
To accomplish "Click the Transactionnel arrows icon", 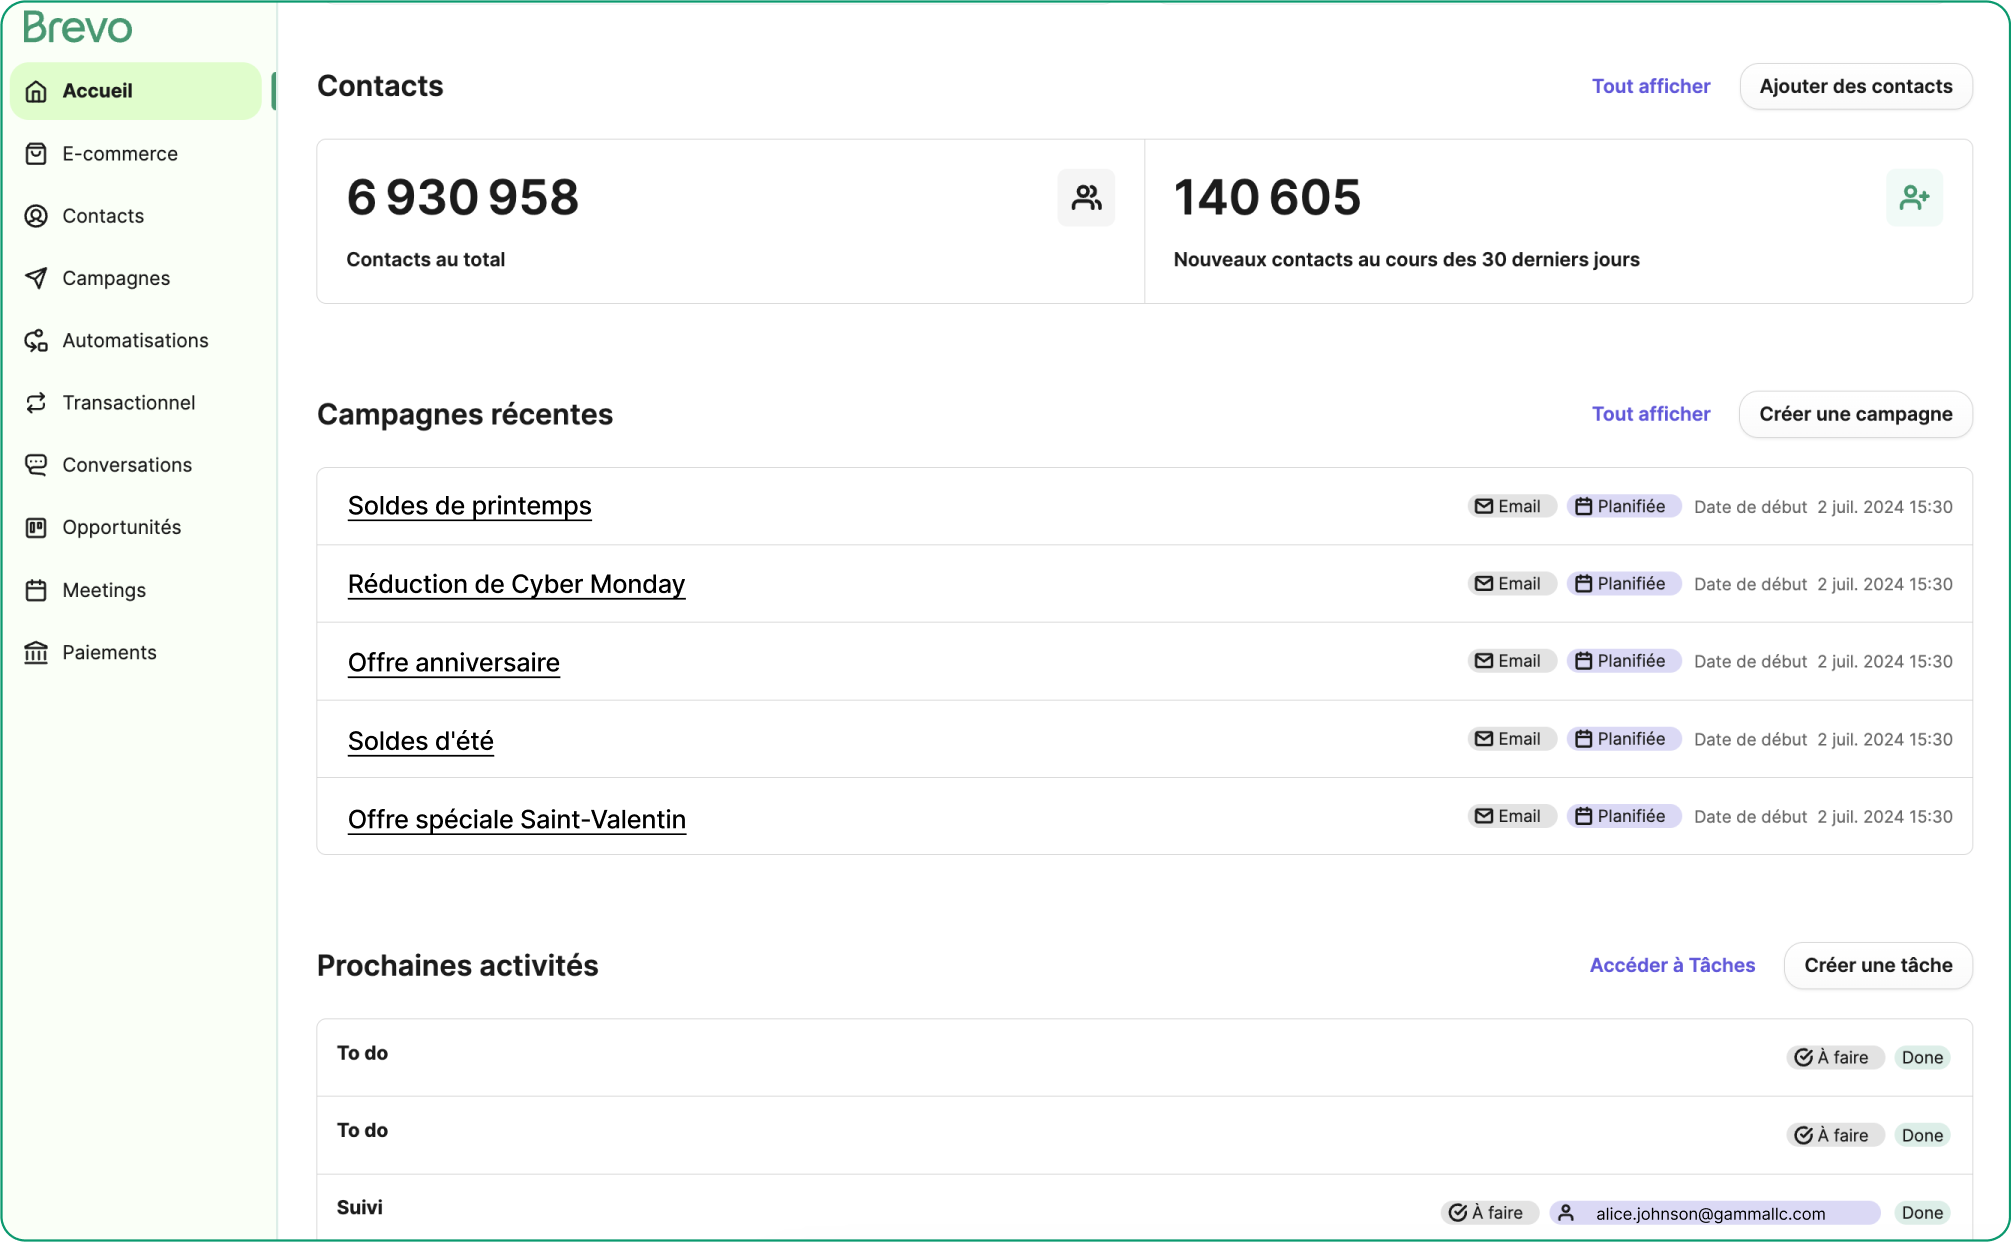I will tap(36, 402).
